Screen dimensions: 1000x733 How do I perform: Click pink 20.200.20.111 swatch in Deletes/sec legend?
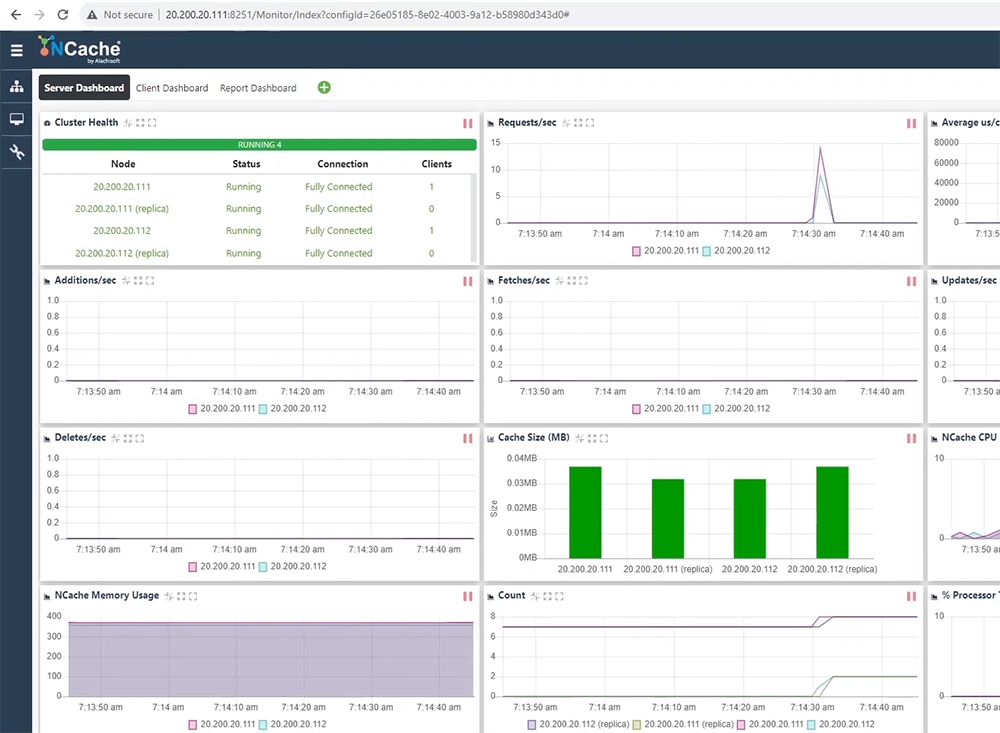(193, 566)
